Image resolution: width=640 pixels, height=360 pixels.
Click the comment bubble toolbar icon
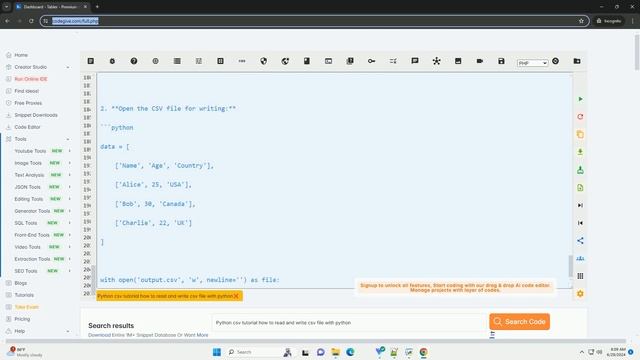(x=415, y=61)
